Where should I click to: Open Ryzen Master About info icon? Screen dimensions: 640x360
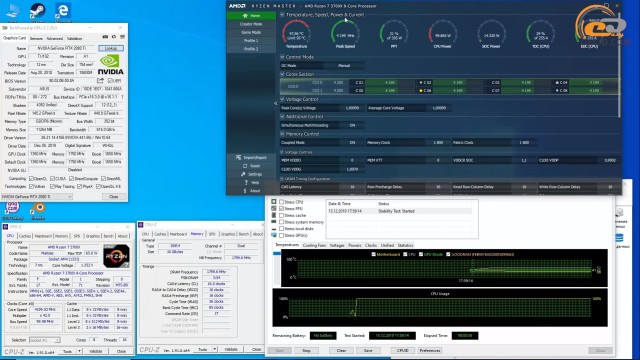pyautogui.click(x=245, y=191)
